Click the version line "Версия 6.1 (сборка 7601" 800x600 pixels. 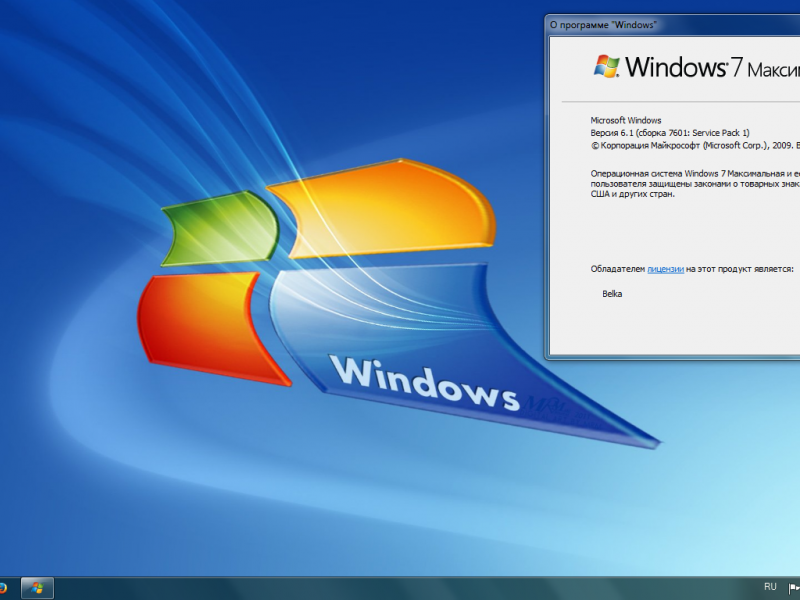coord(670,133)
